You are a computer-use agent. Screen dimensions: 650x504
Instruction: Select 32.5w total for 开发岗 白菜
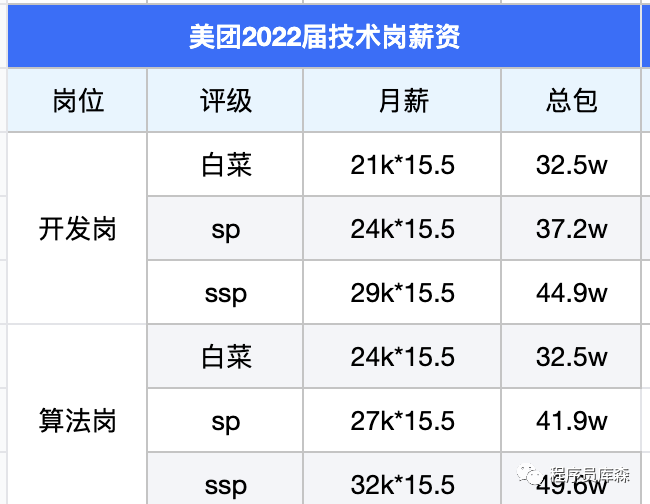pyautogui.click(x=572, y=165)
